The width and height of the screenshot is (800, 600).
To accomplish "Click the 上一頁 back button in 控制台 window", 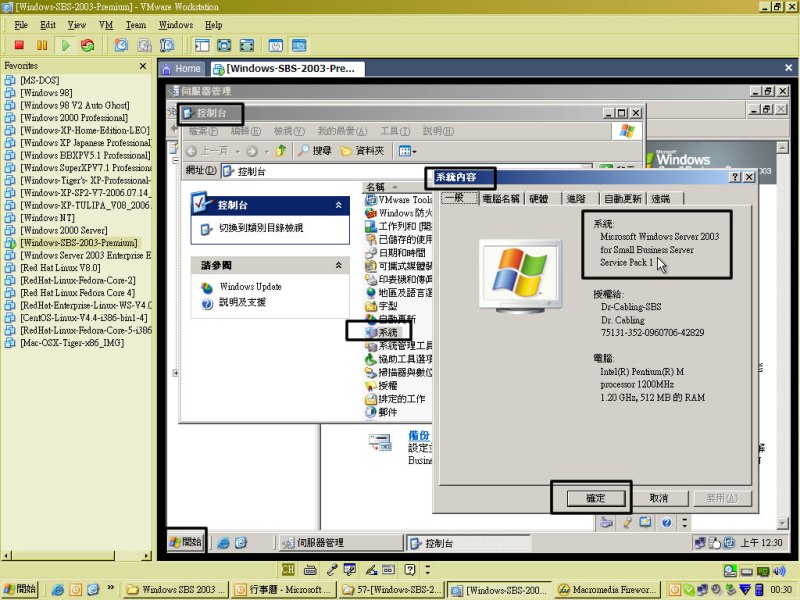I will pos(207,151).
